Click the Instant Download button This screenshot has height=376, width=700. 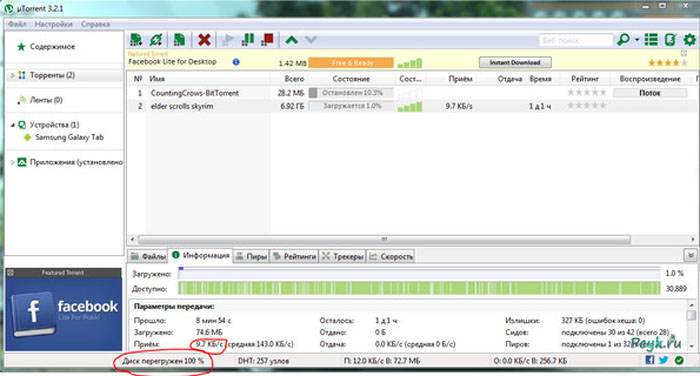[x=515, y=63]
